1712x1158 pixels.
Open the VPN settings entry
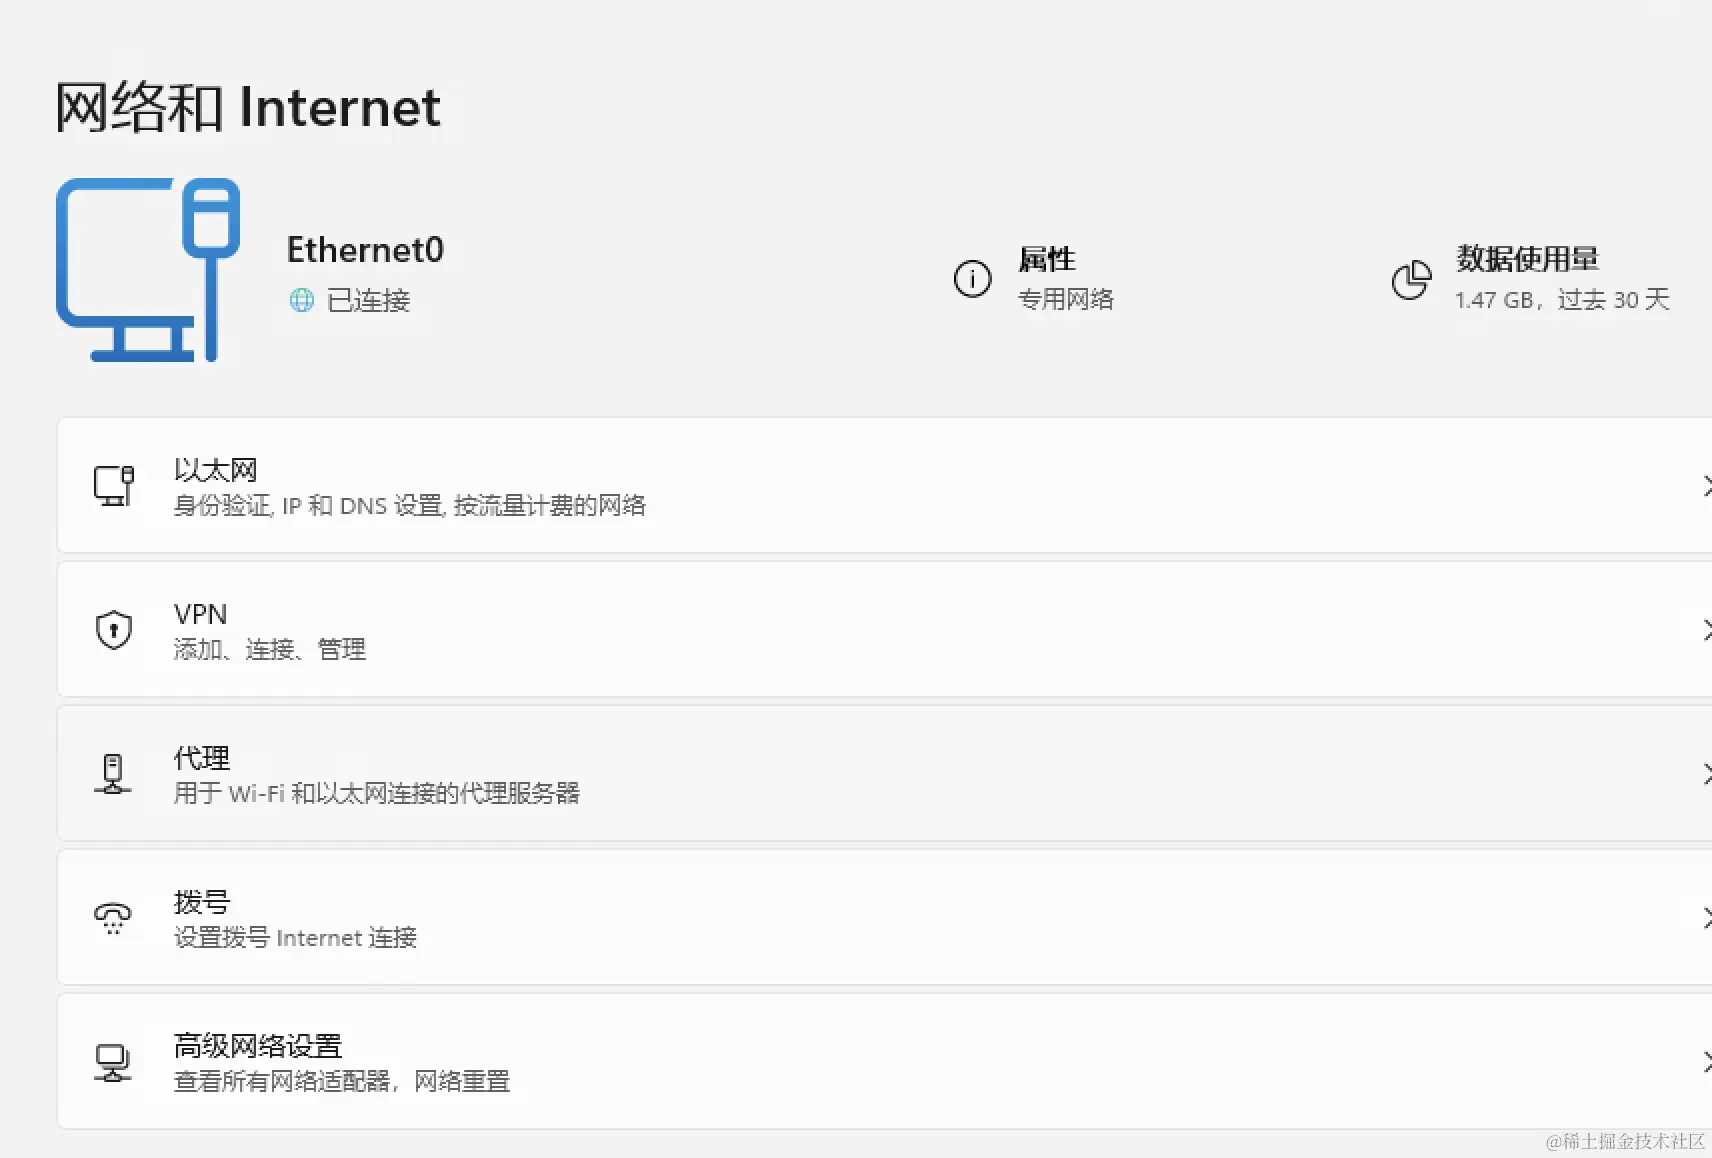coord(885,630)
